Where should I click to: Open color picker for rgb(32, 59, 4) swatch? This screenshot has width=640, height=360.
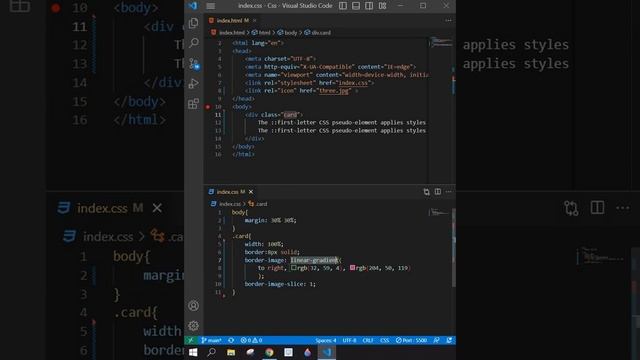pyautogui.click(x=293, y=268)
